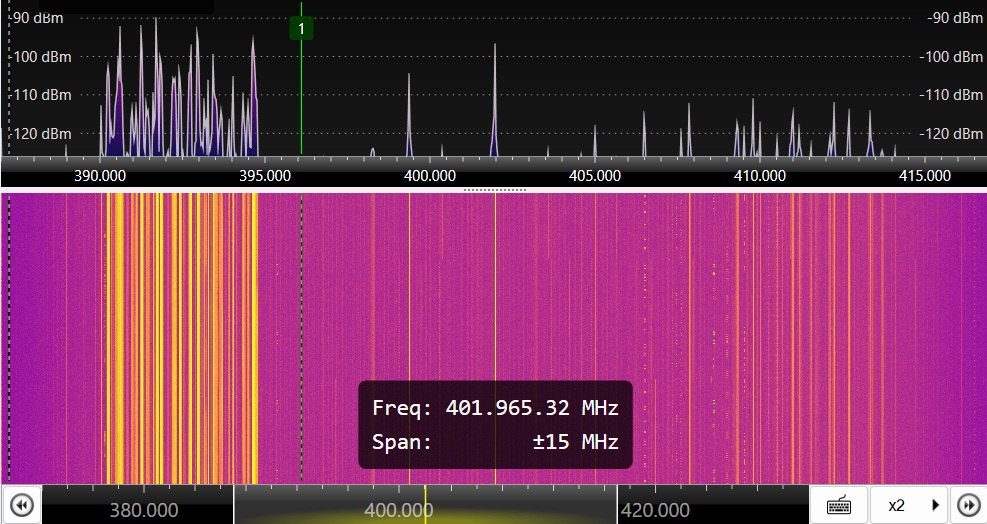Click the 380.000 label on the band navigator
987x524 pixels.
tap(144, 510)
